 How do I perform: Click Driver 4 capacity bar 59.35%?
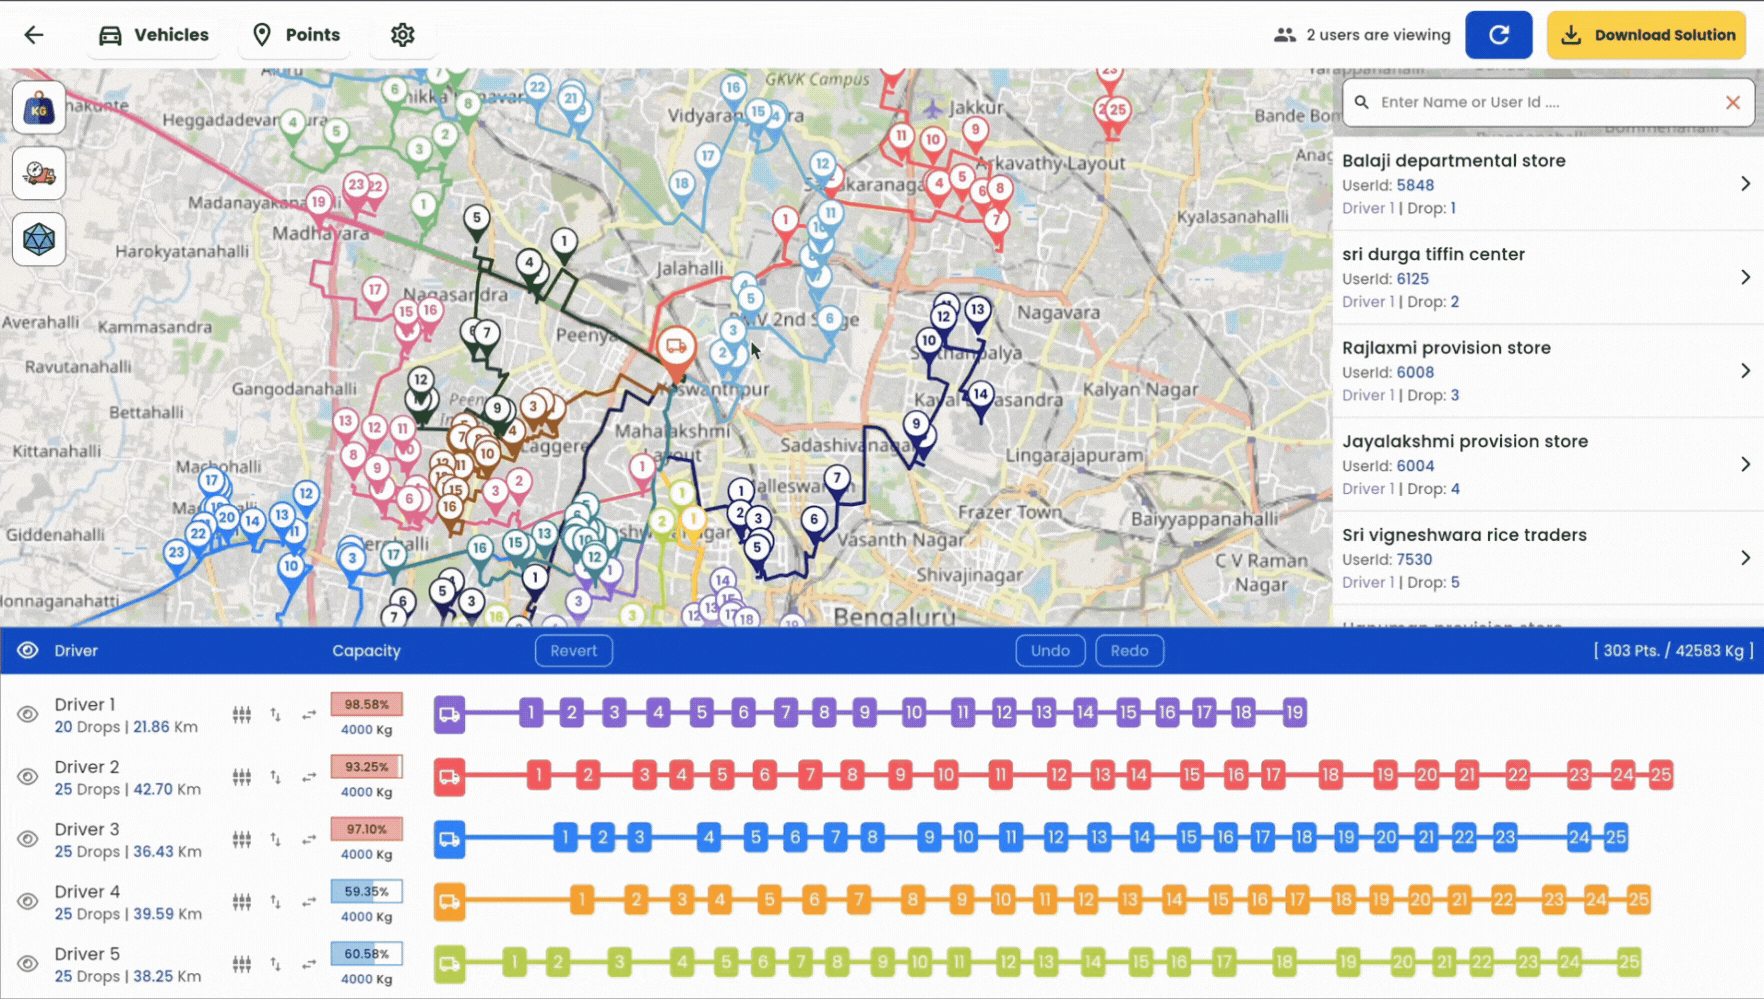(x=367, y=892)
